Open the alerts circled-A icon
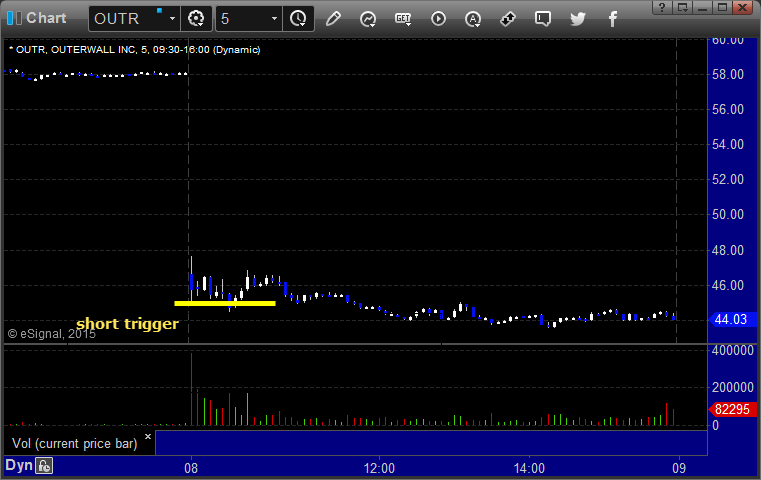Screen dimensions: 761x480 (473, 19)
